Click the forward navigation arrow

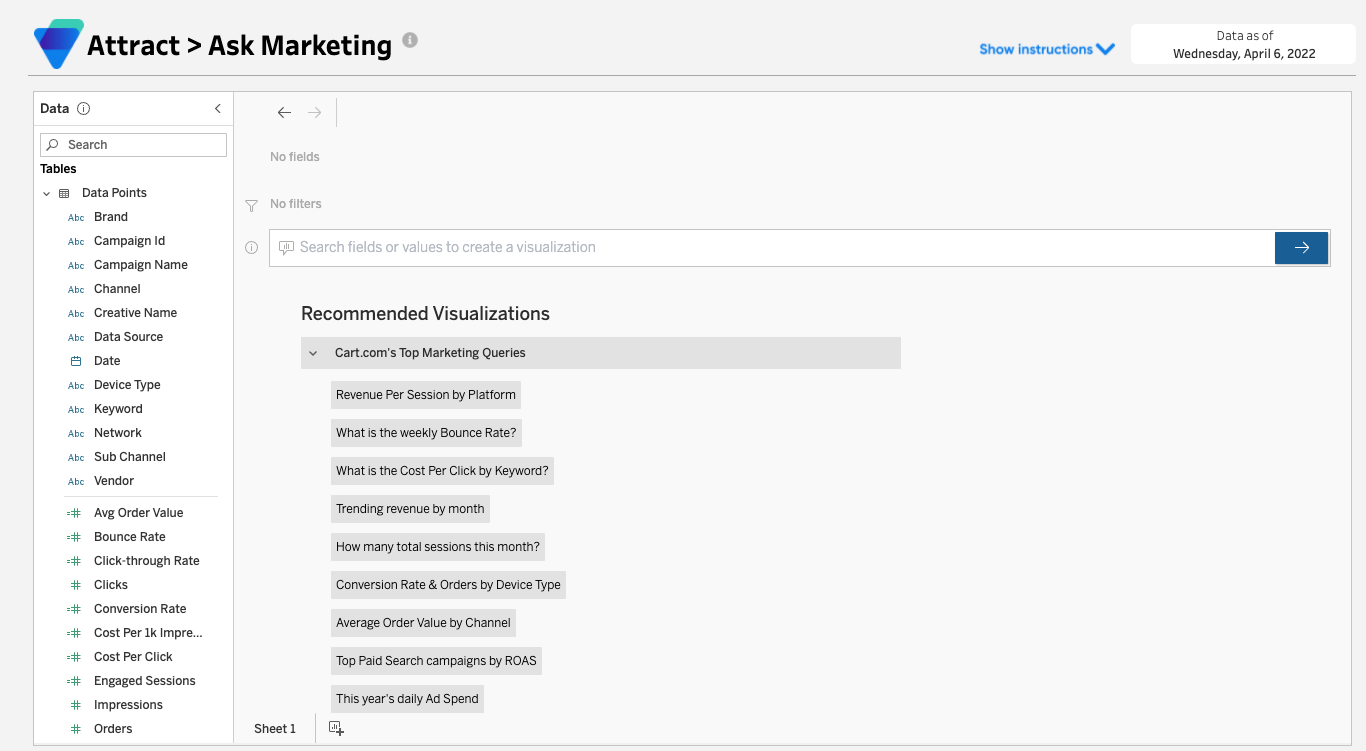click(x=314, y=112)
